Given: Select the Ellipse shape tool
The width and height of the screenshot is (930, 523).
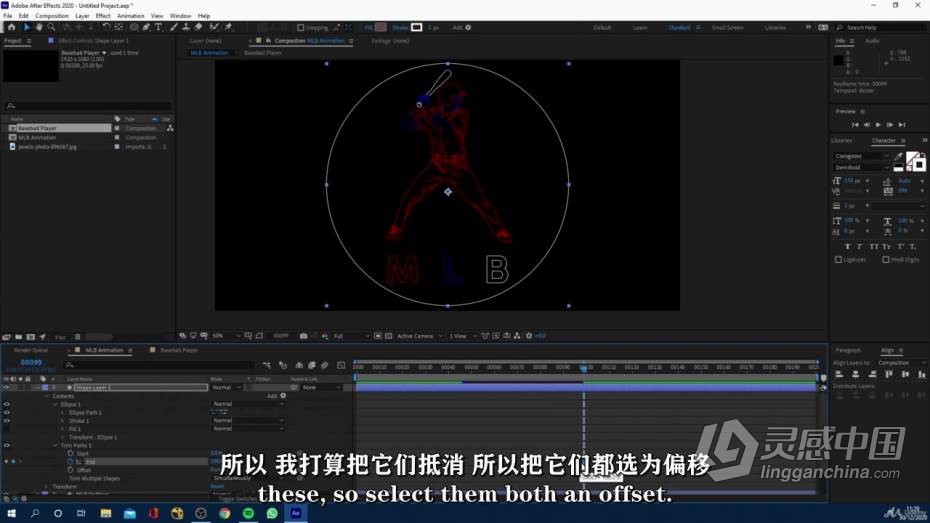Looking at the screenshot, I should pyautogui.click(x=134, y=27).
